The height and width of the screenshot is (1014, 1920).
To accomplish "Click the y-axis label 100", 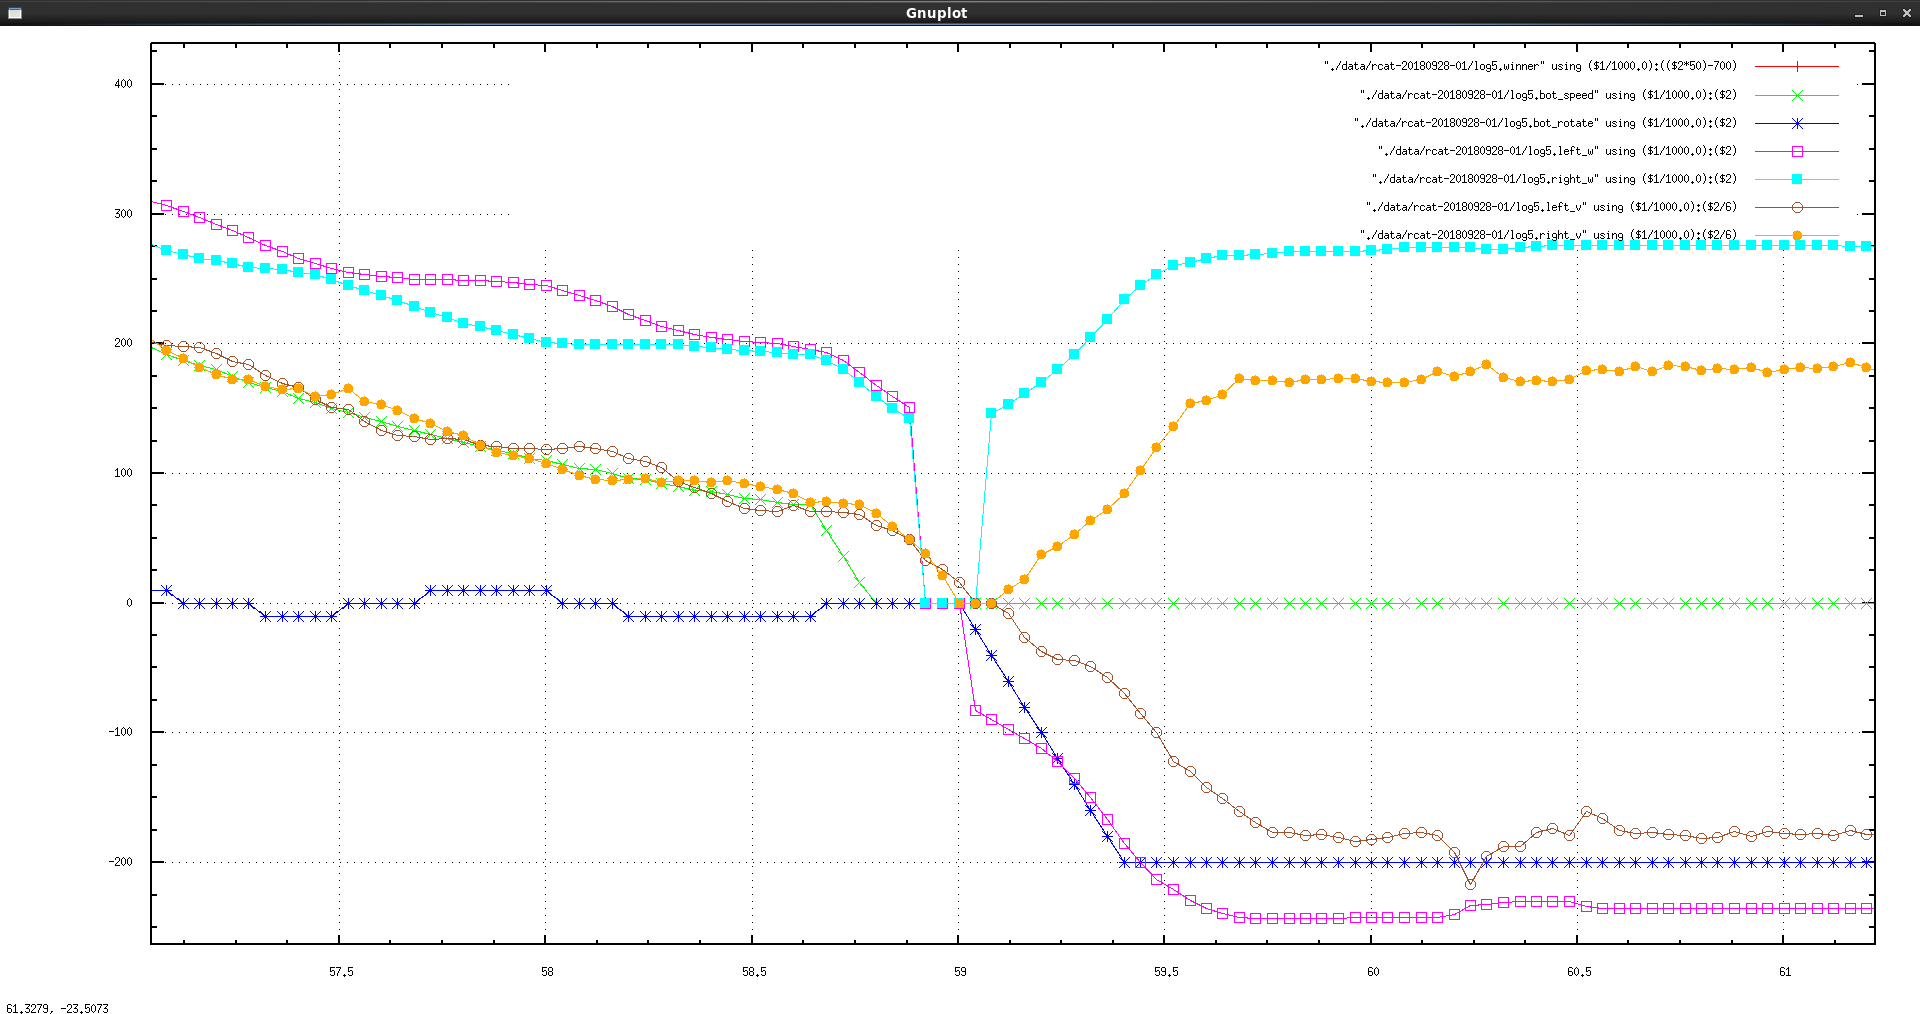I will (x=123, y=473).
